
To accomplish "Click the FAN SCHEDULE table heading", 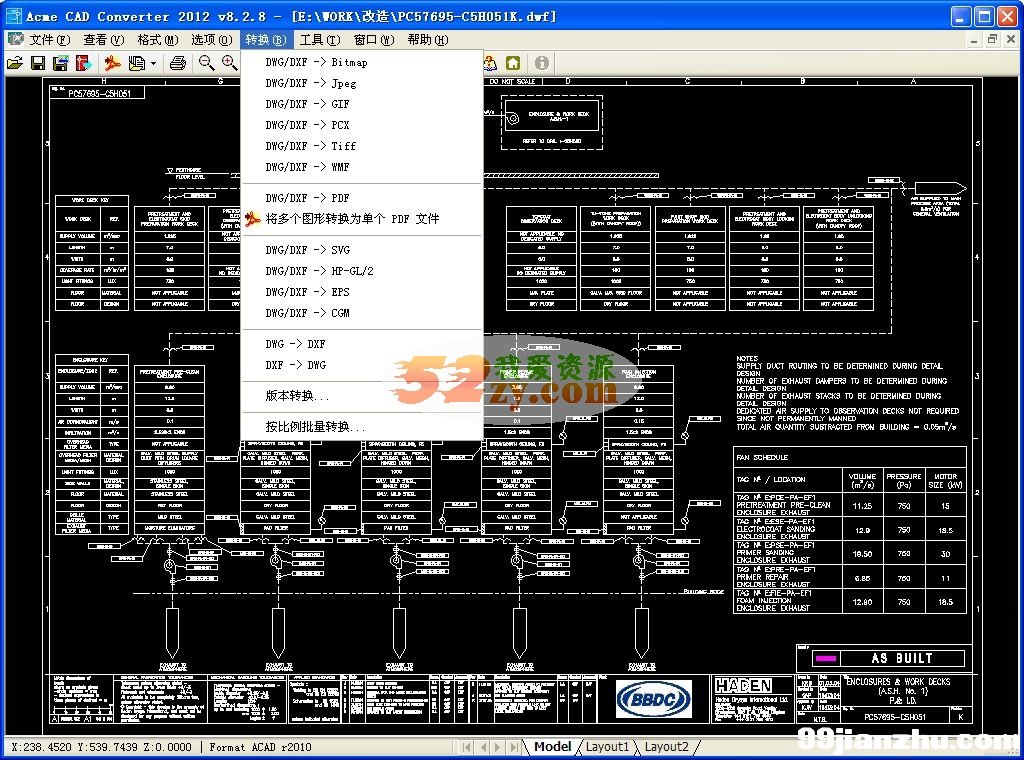I will [x=762, y=458].
